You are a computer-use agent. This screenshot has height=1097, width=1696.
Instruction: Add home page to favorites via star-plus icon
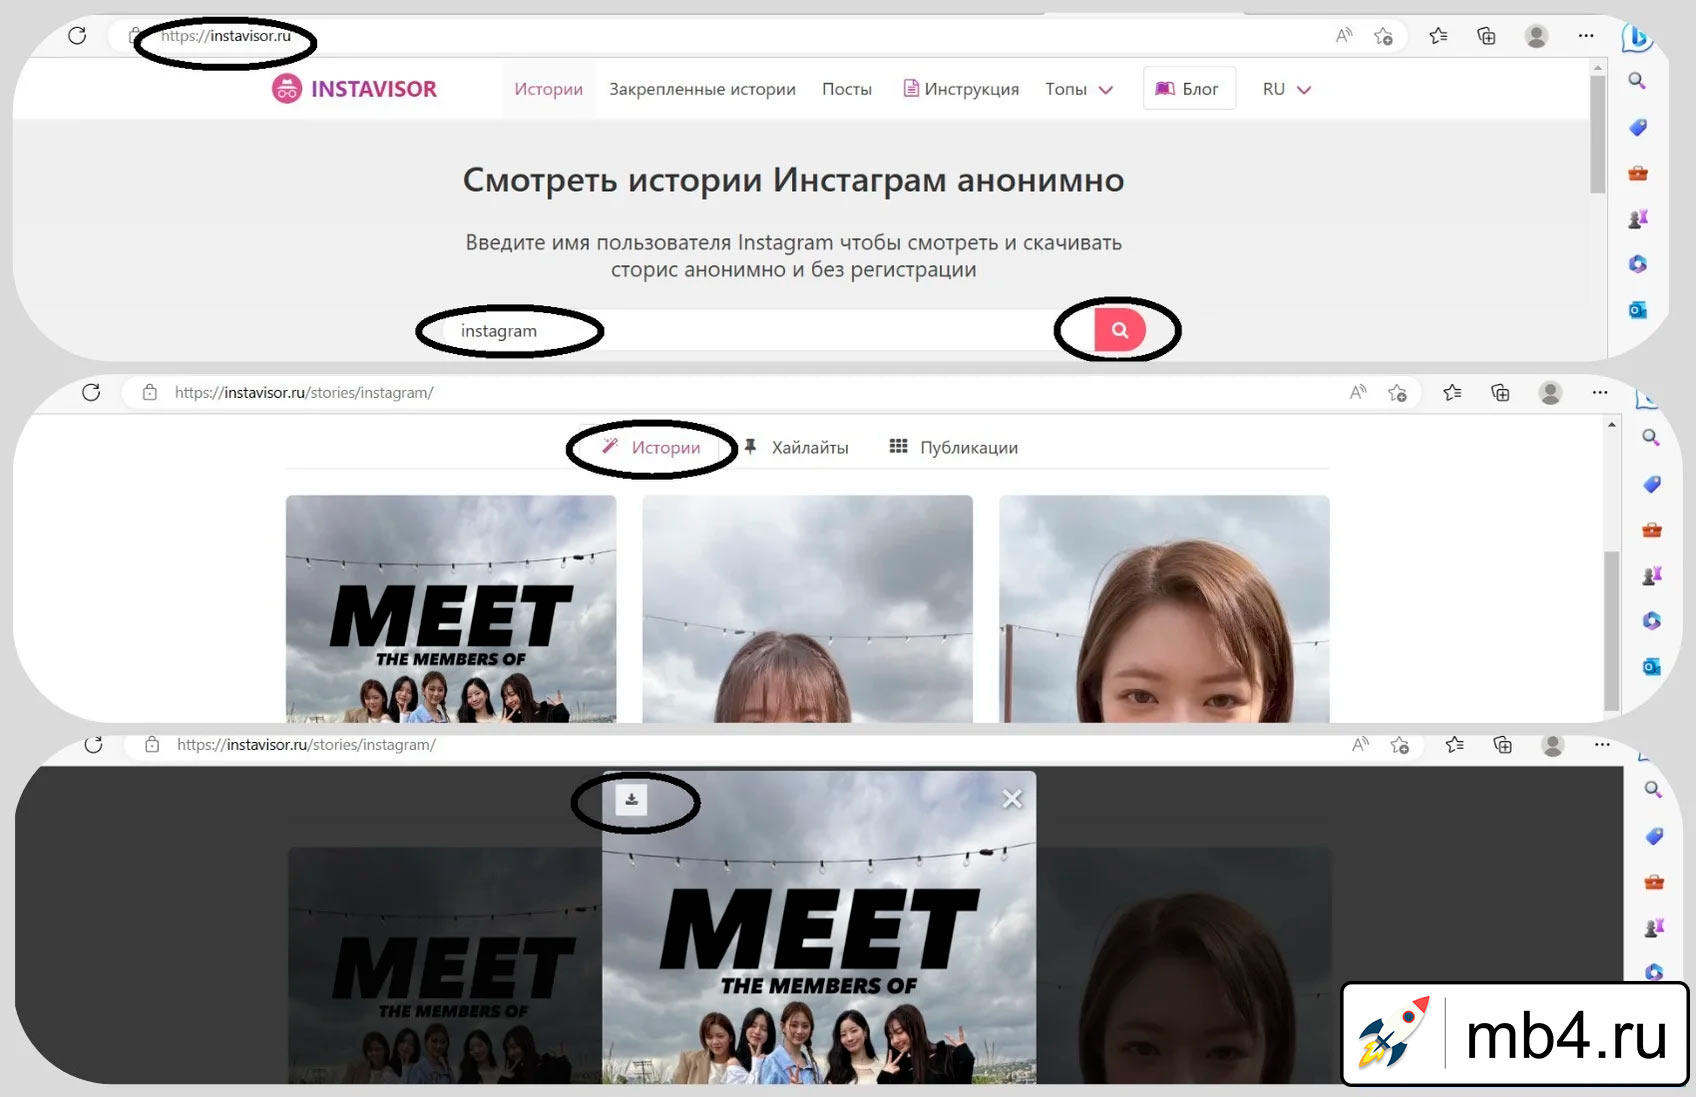coord(1384,36)
